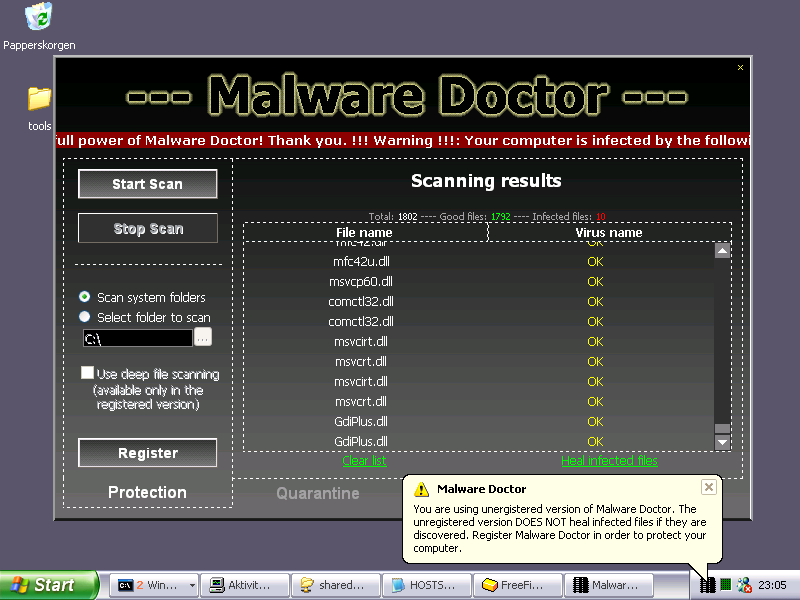
Task: Click the File name column header
Action: (364, 233)
